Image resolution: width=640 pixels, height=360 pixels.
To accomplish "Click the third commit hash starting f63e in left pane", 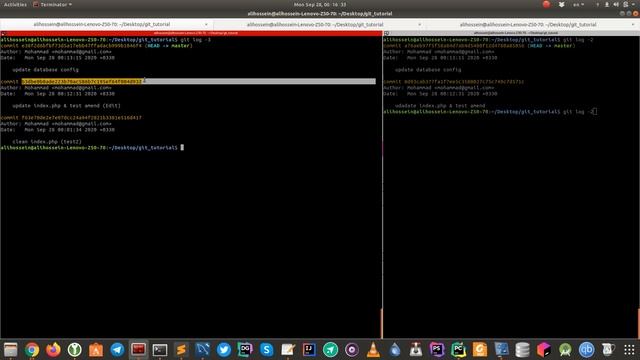I will (82, 118).
